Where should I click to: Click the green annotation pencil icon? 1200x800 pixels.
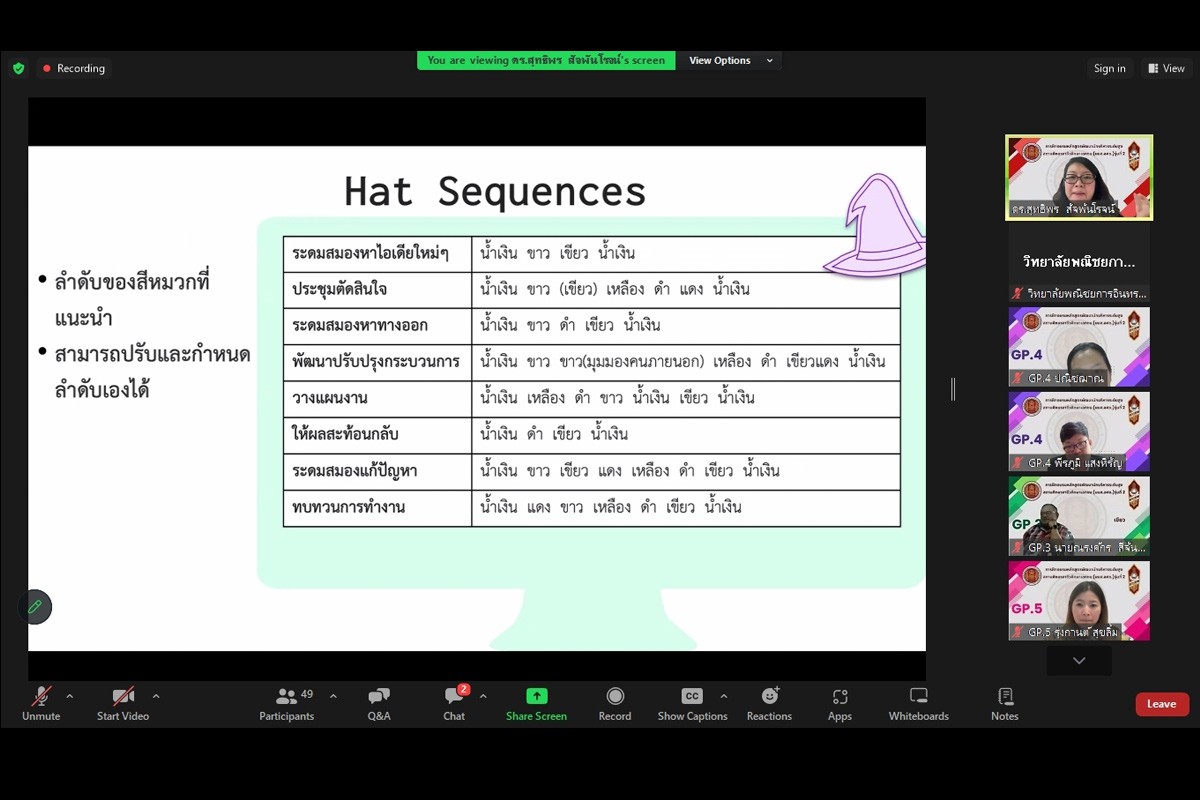tap(35, 607)
